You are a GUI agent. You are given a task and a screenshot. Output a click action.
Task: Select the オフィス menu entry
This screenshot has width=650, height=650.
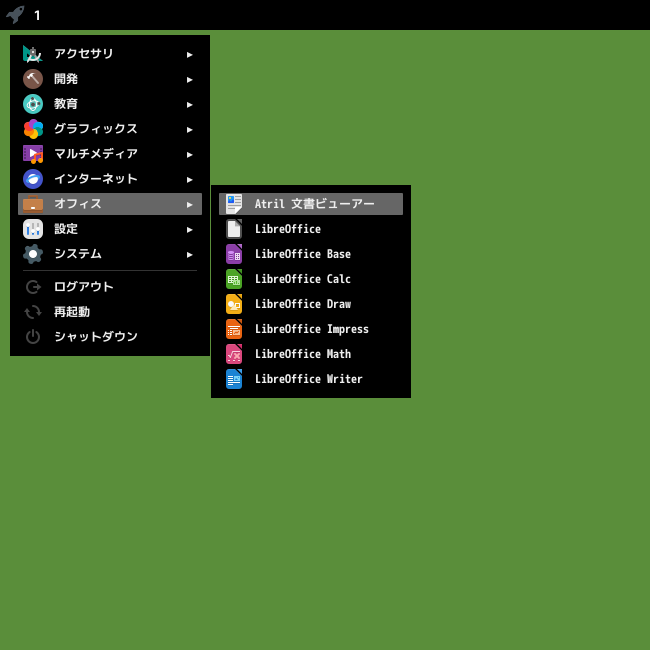pos(110,204)
